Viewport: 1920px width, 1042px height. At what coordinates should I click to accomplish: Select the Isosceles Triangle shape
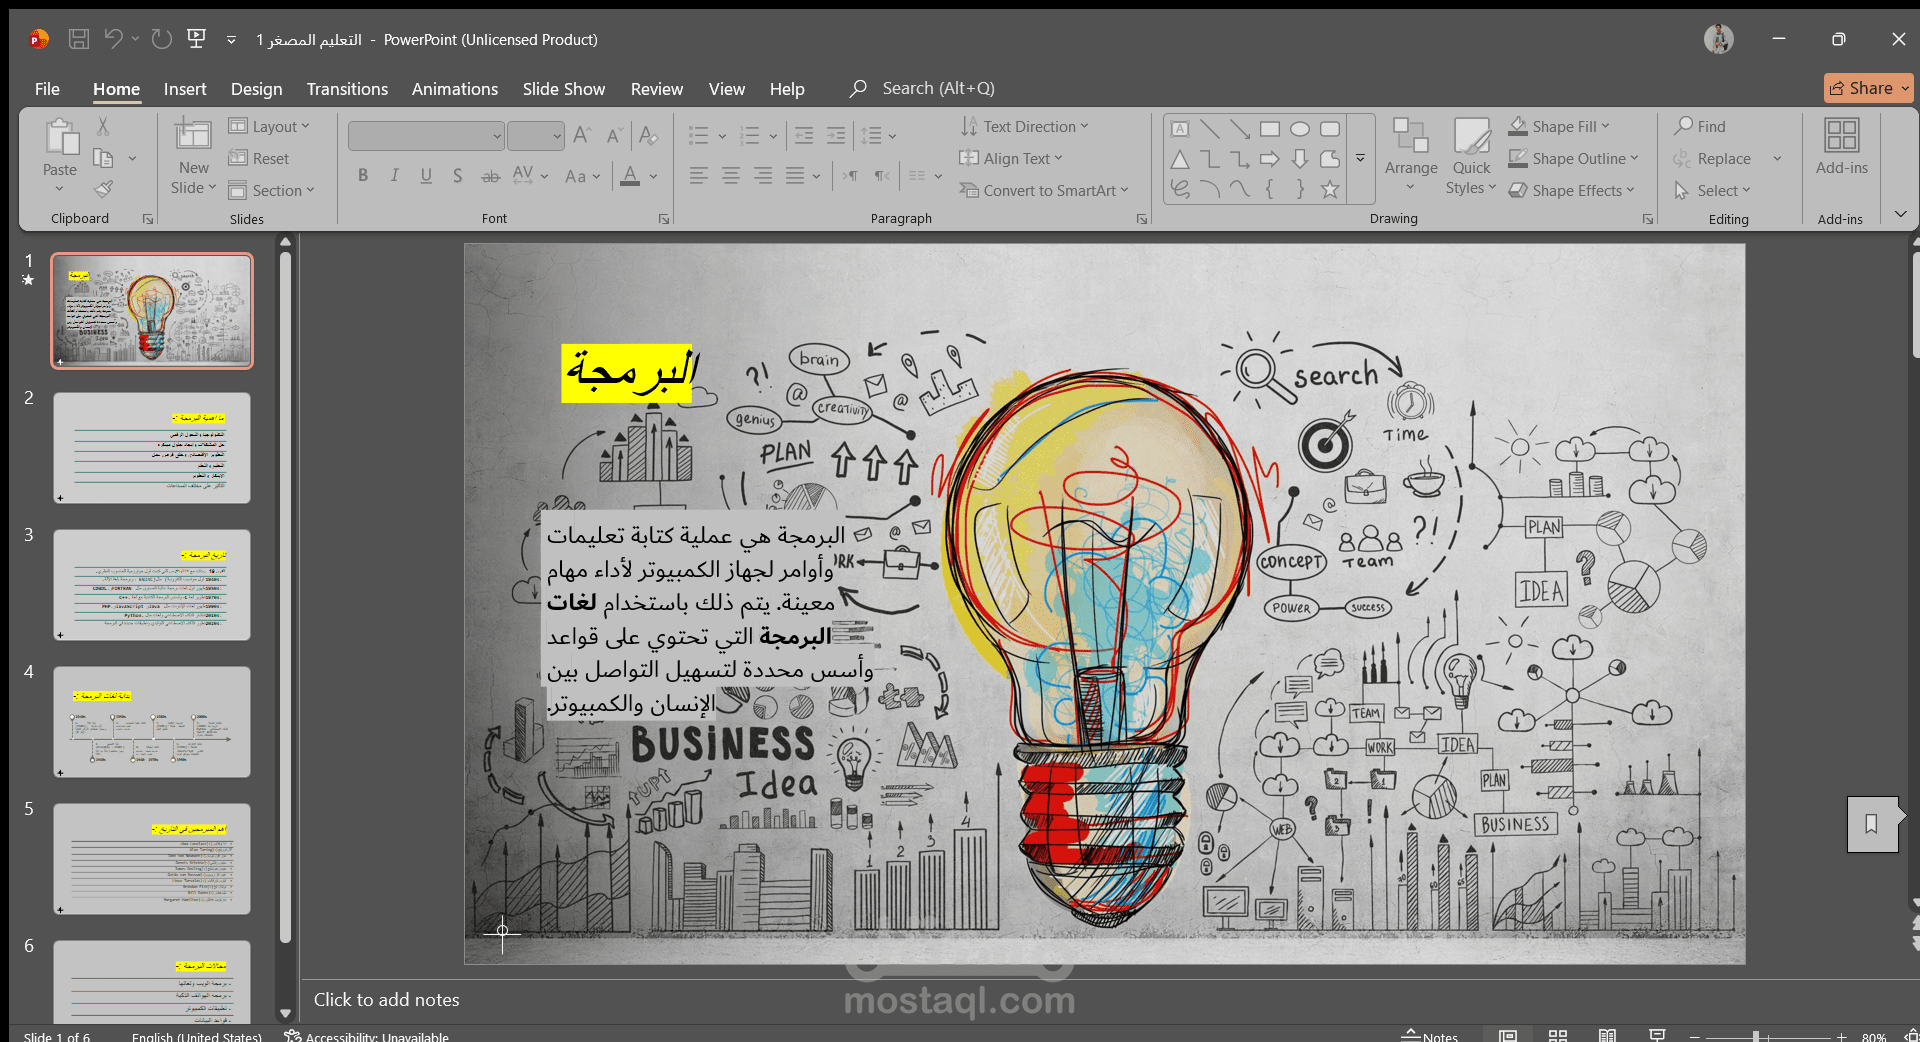tap(1180, 159)
